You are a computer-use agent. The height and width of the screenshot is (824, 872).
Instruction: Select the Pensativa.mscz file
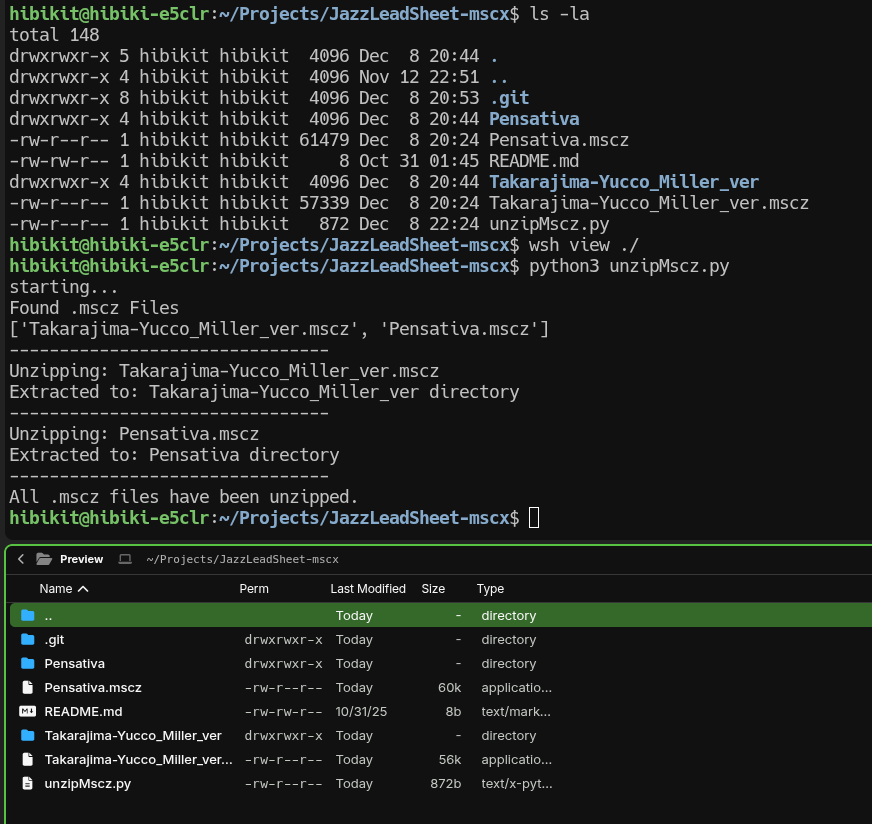click(93, 687)
